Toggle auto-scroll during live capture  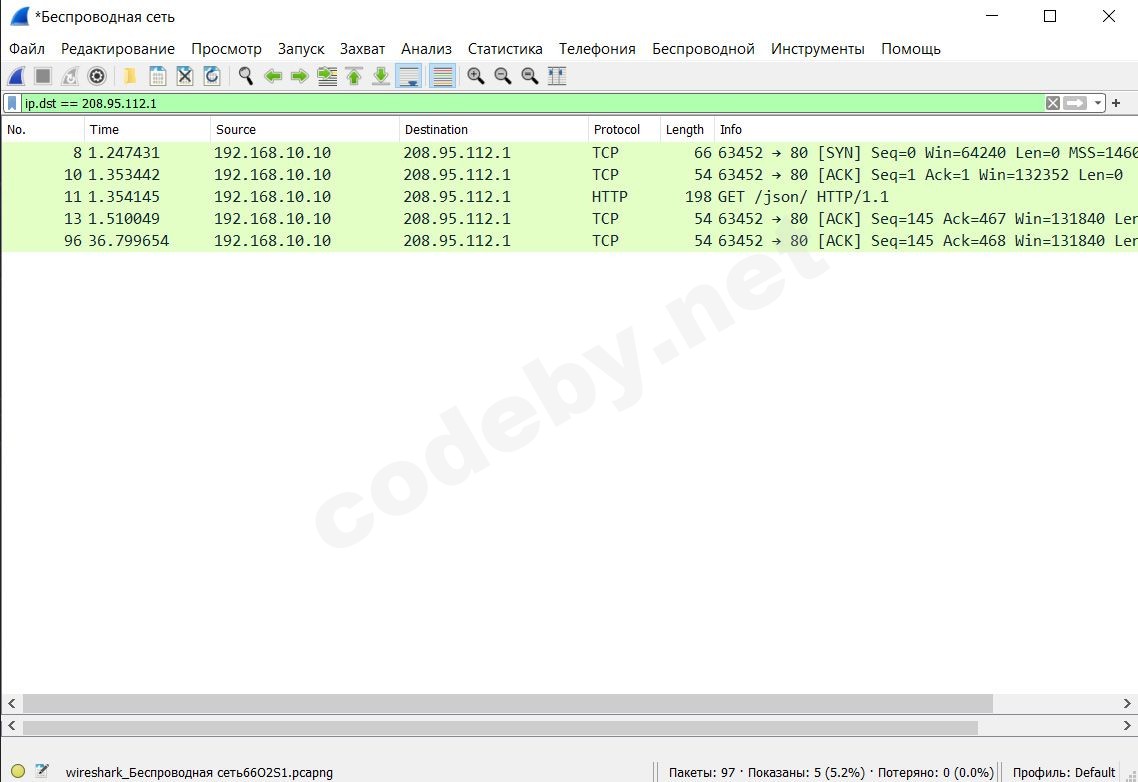tap(409, 76)
